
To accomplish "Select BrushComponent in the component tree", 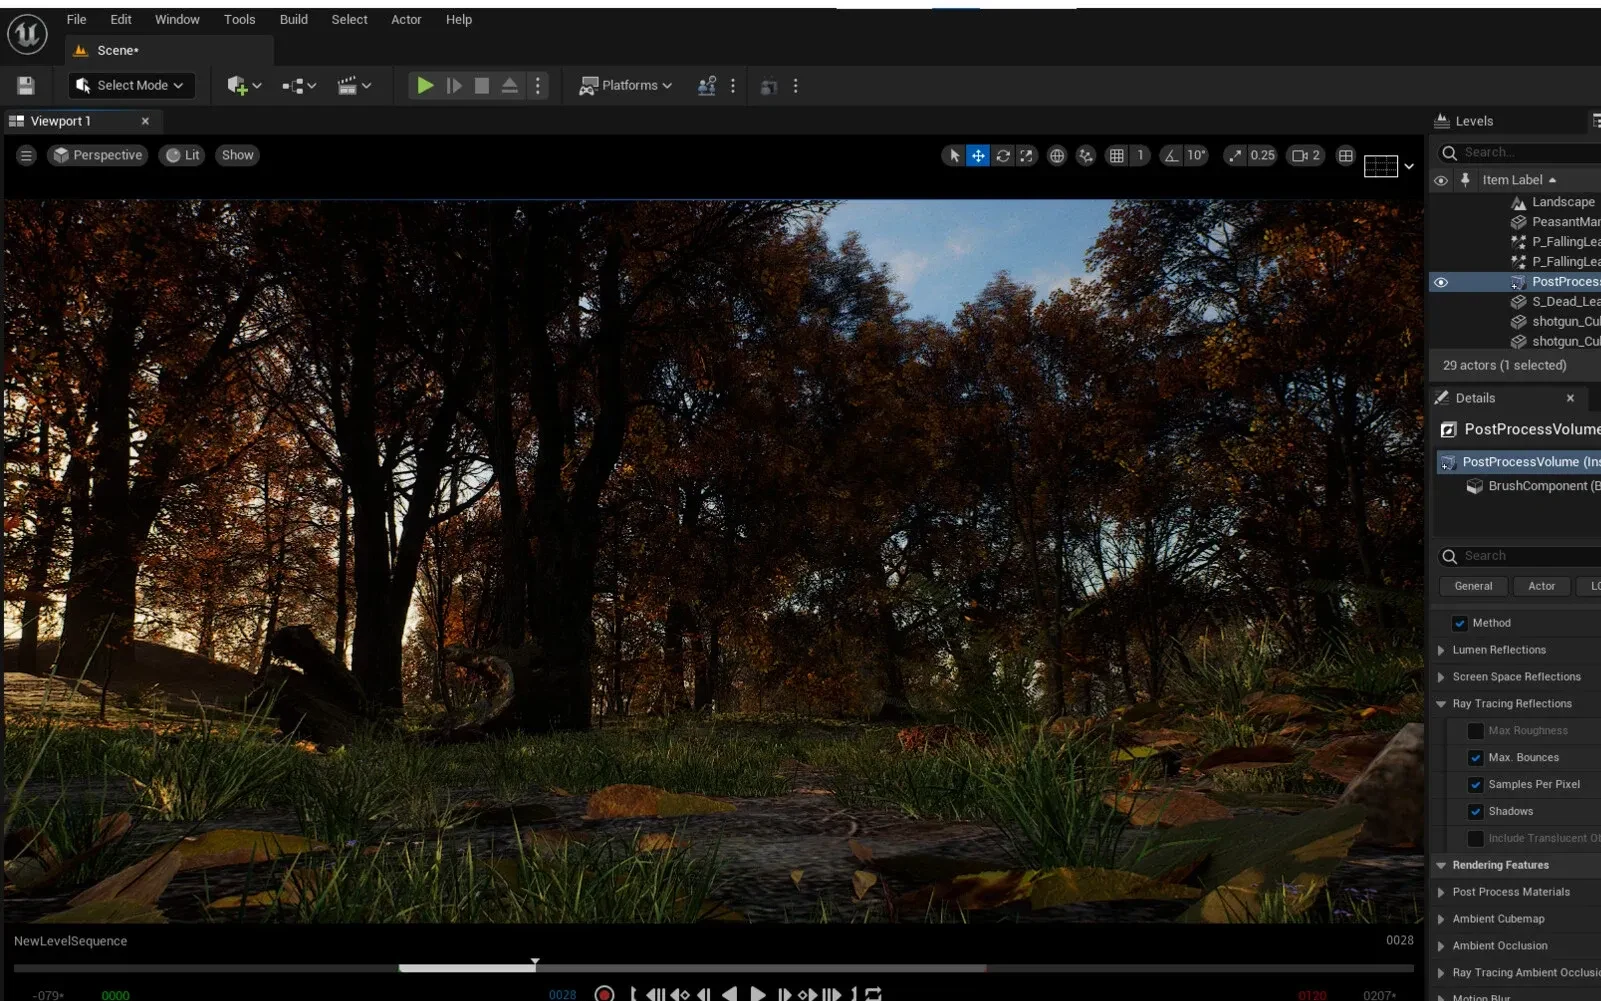I will [x=1543, y=486].
